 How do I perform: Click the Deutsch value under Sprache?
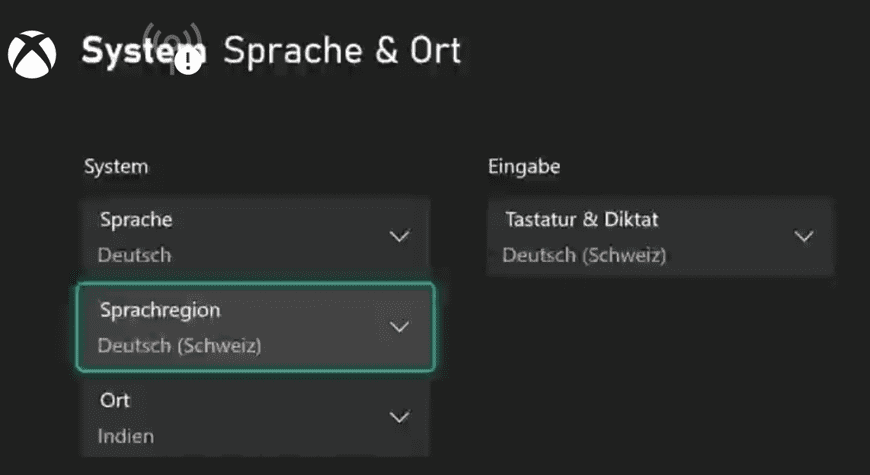(134, 255)
